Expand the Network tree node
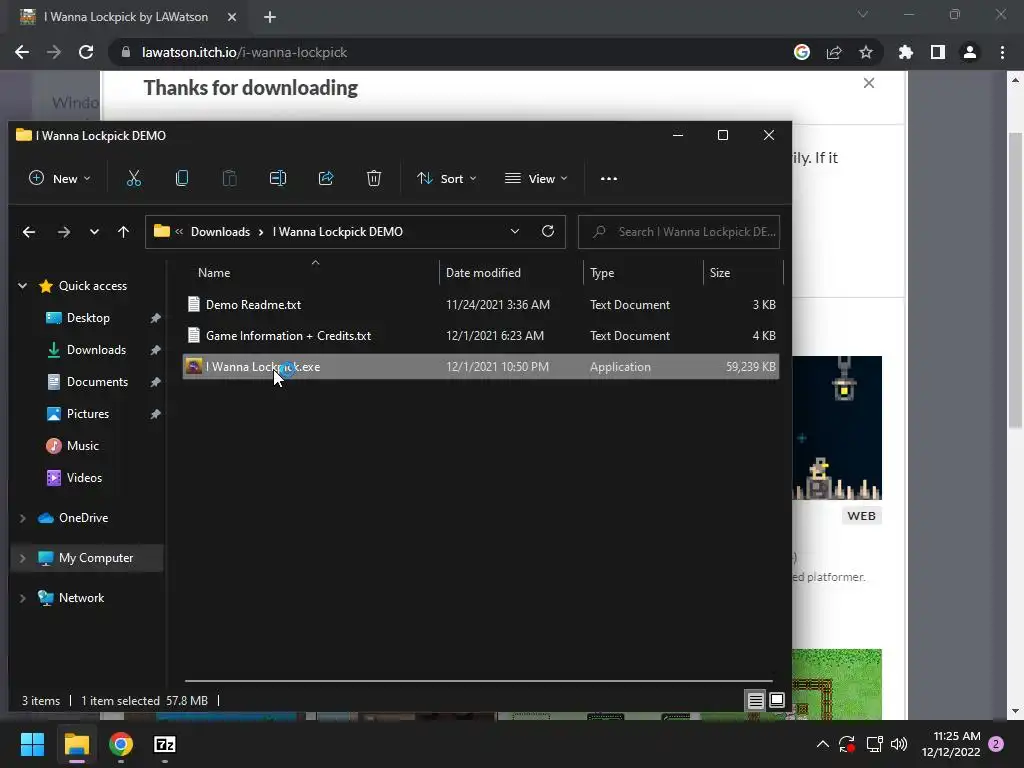 click(x=22, y=598)
